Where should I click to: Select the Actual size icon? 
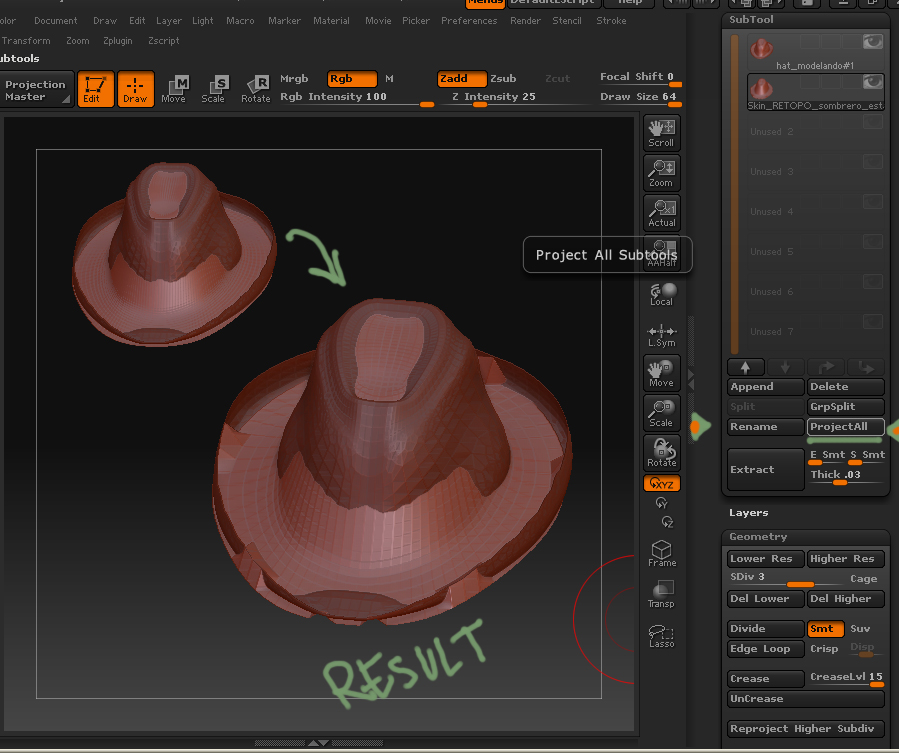pyautogui.click(x=661, y=212)
